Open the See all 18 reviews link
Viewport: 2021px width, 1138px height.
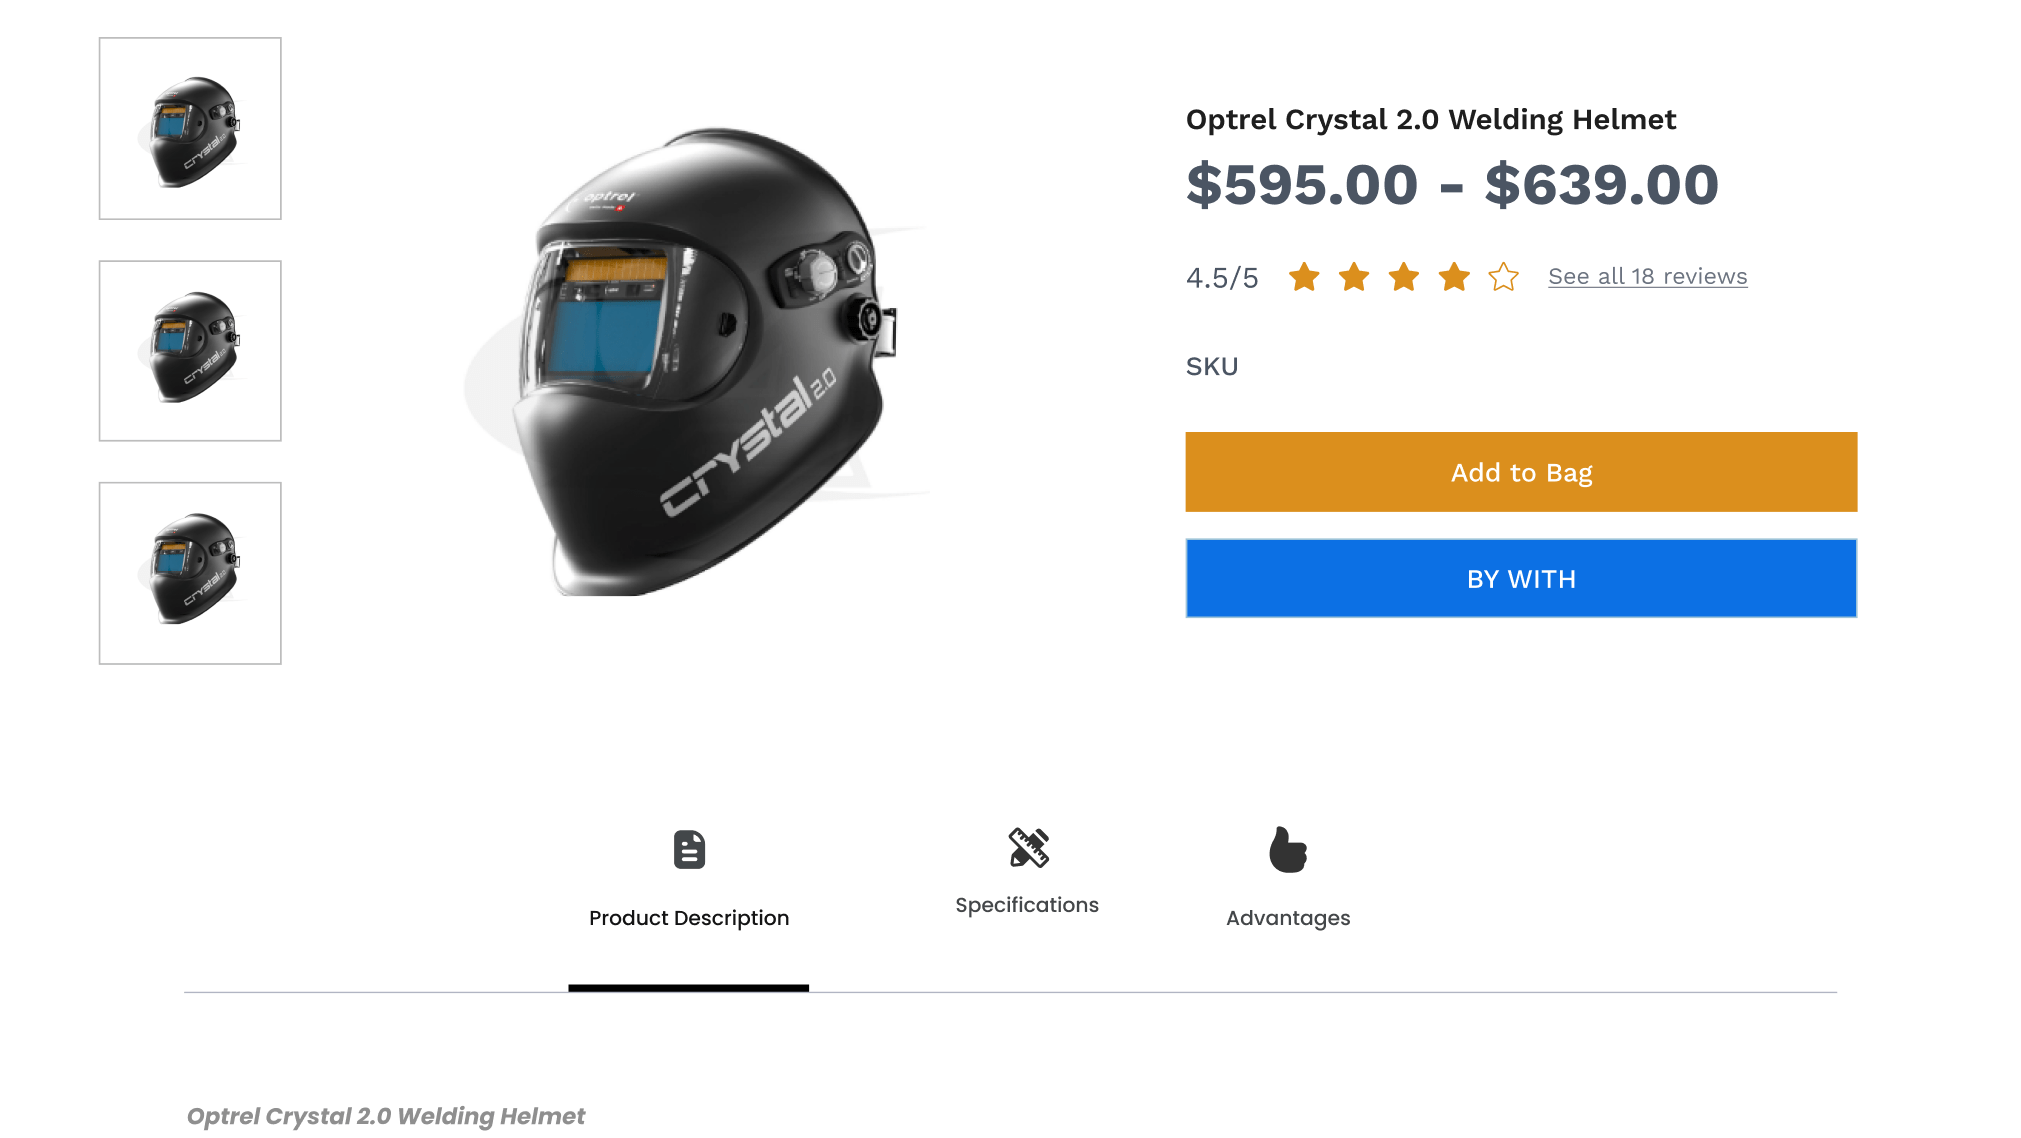point(1647,277)
